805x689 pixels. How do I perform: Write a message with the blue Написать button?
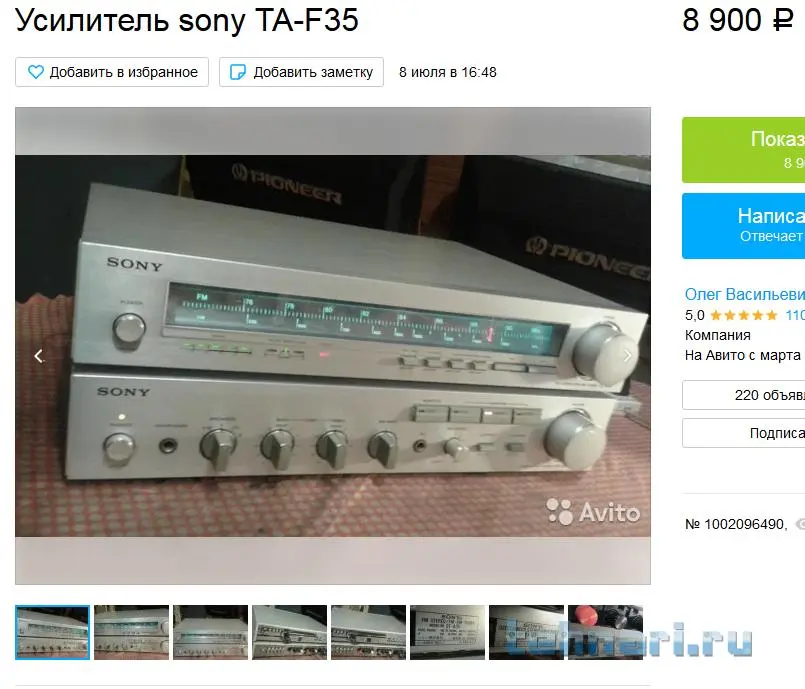743,226
